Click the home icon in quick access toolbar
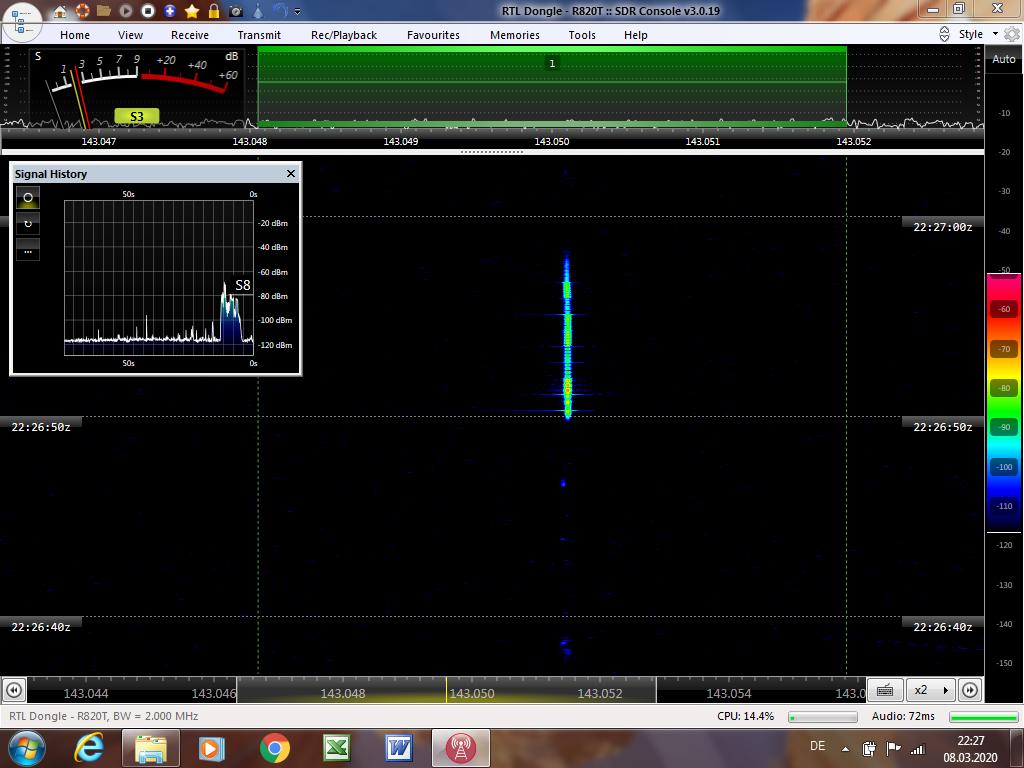The width and height of the screenshot is (1024, 768). 60,11
